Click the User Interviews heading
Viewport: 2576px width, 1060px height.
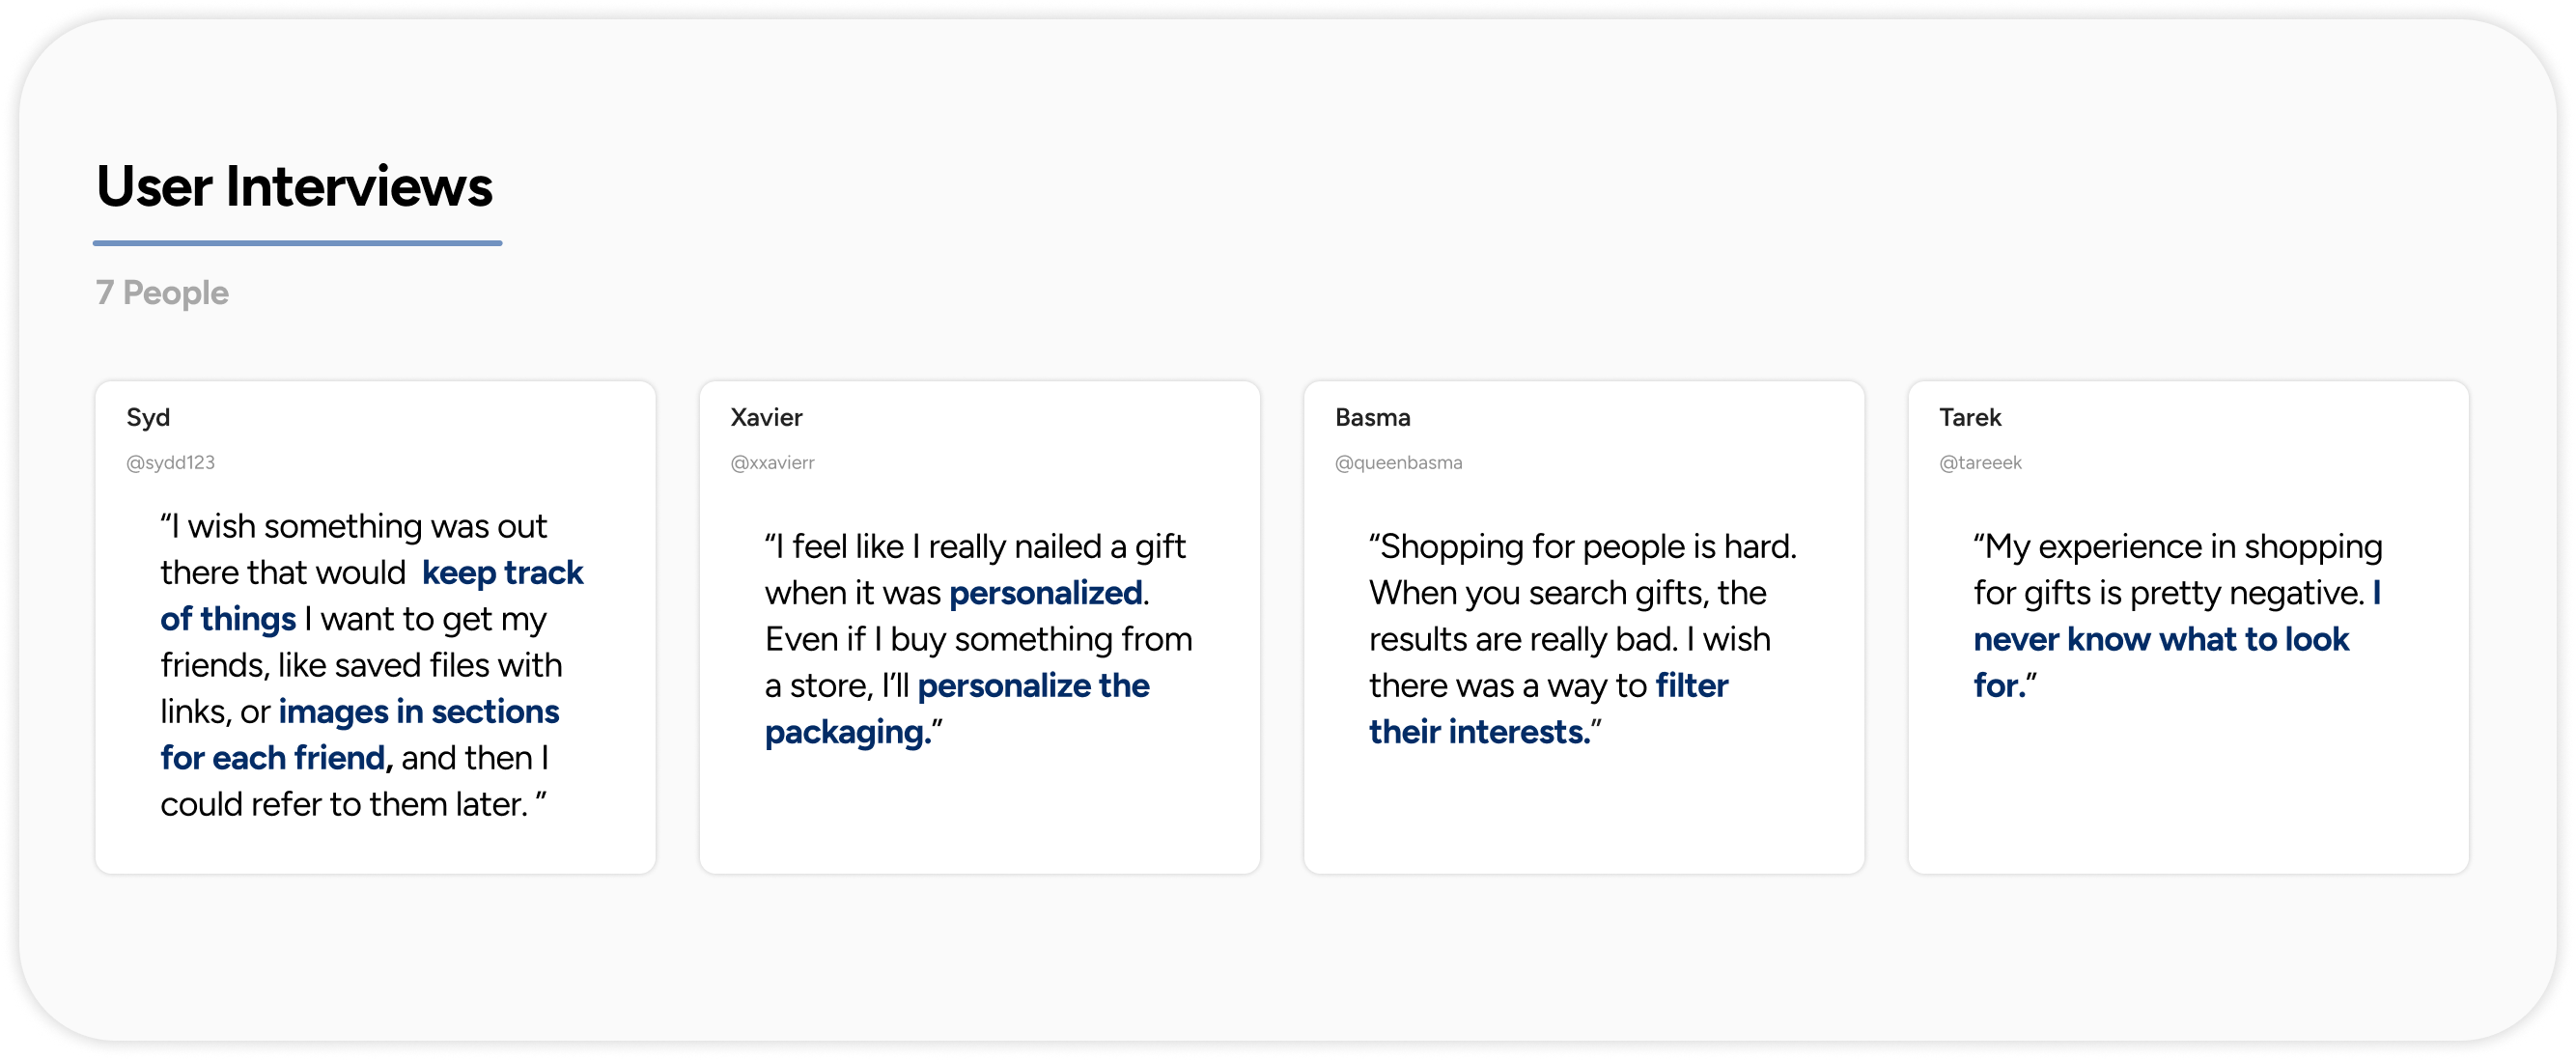(294, 187)
